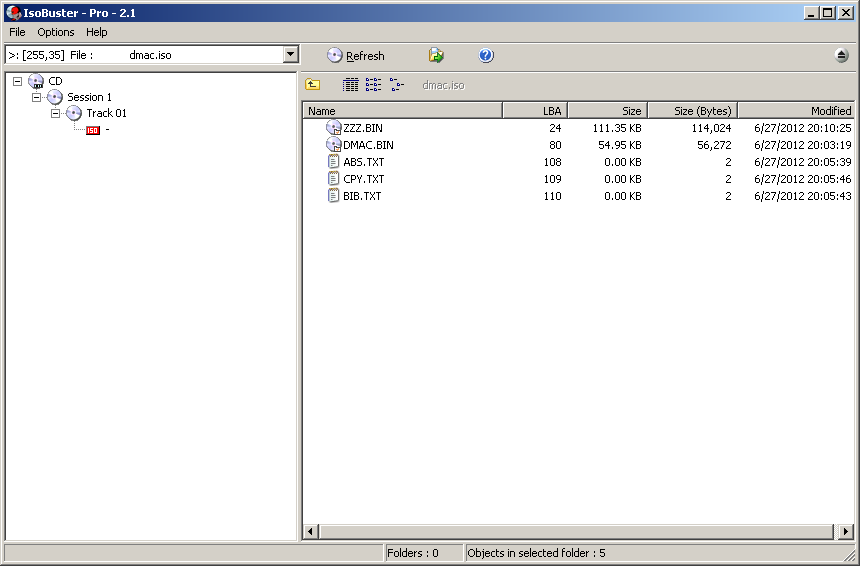Click modified date 6/27/2012 20:05:43
The width and height of the screenshot is (860, 566).
(803, 196)
